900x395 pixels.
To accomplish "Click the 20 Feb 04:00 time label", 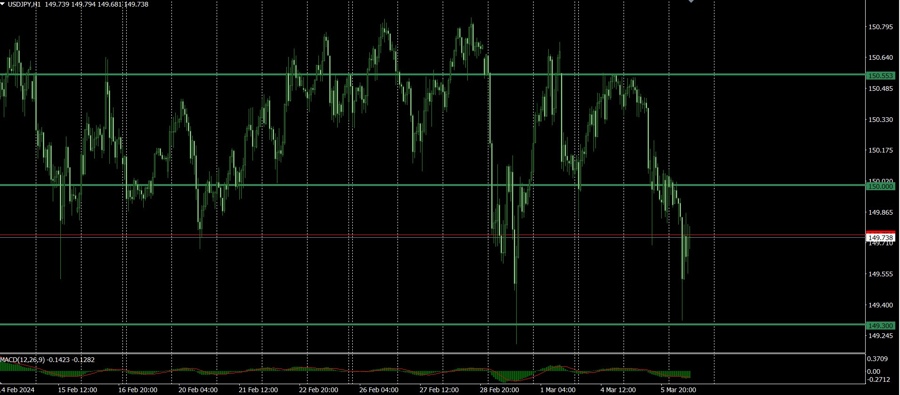I will pyautogui.click(x=198, y=390).
